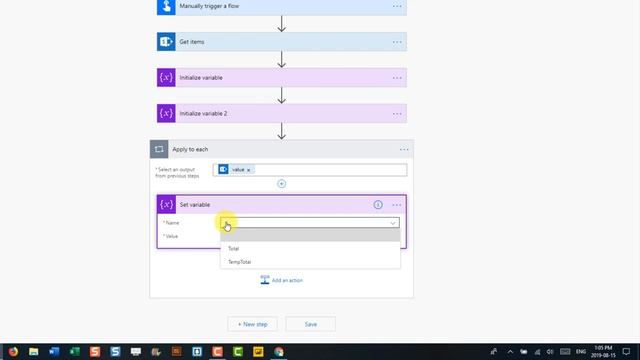This screenshot has width=640, height=360.
Task: Open the orange Camtasia taskbar icon
Action: (x=217, y=351)
